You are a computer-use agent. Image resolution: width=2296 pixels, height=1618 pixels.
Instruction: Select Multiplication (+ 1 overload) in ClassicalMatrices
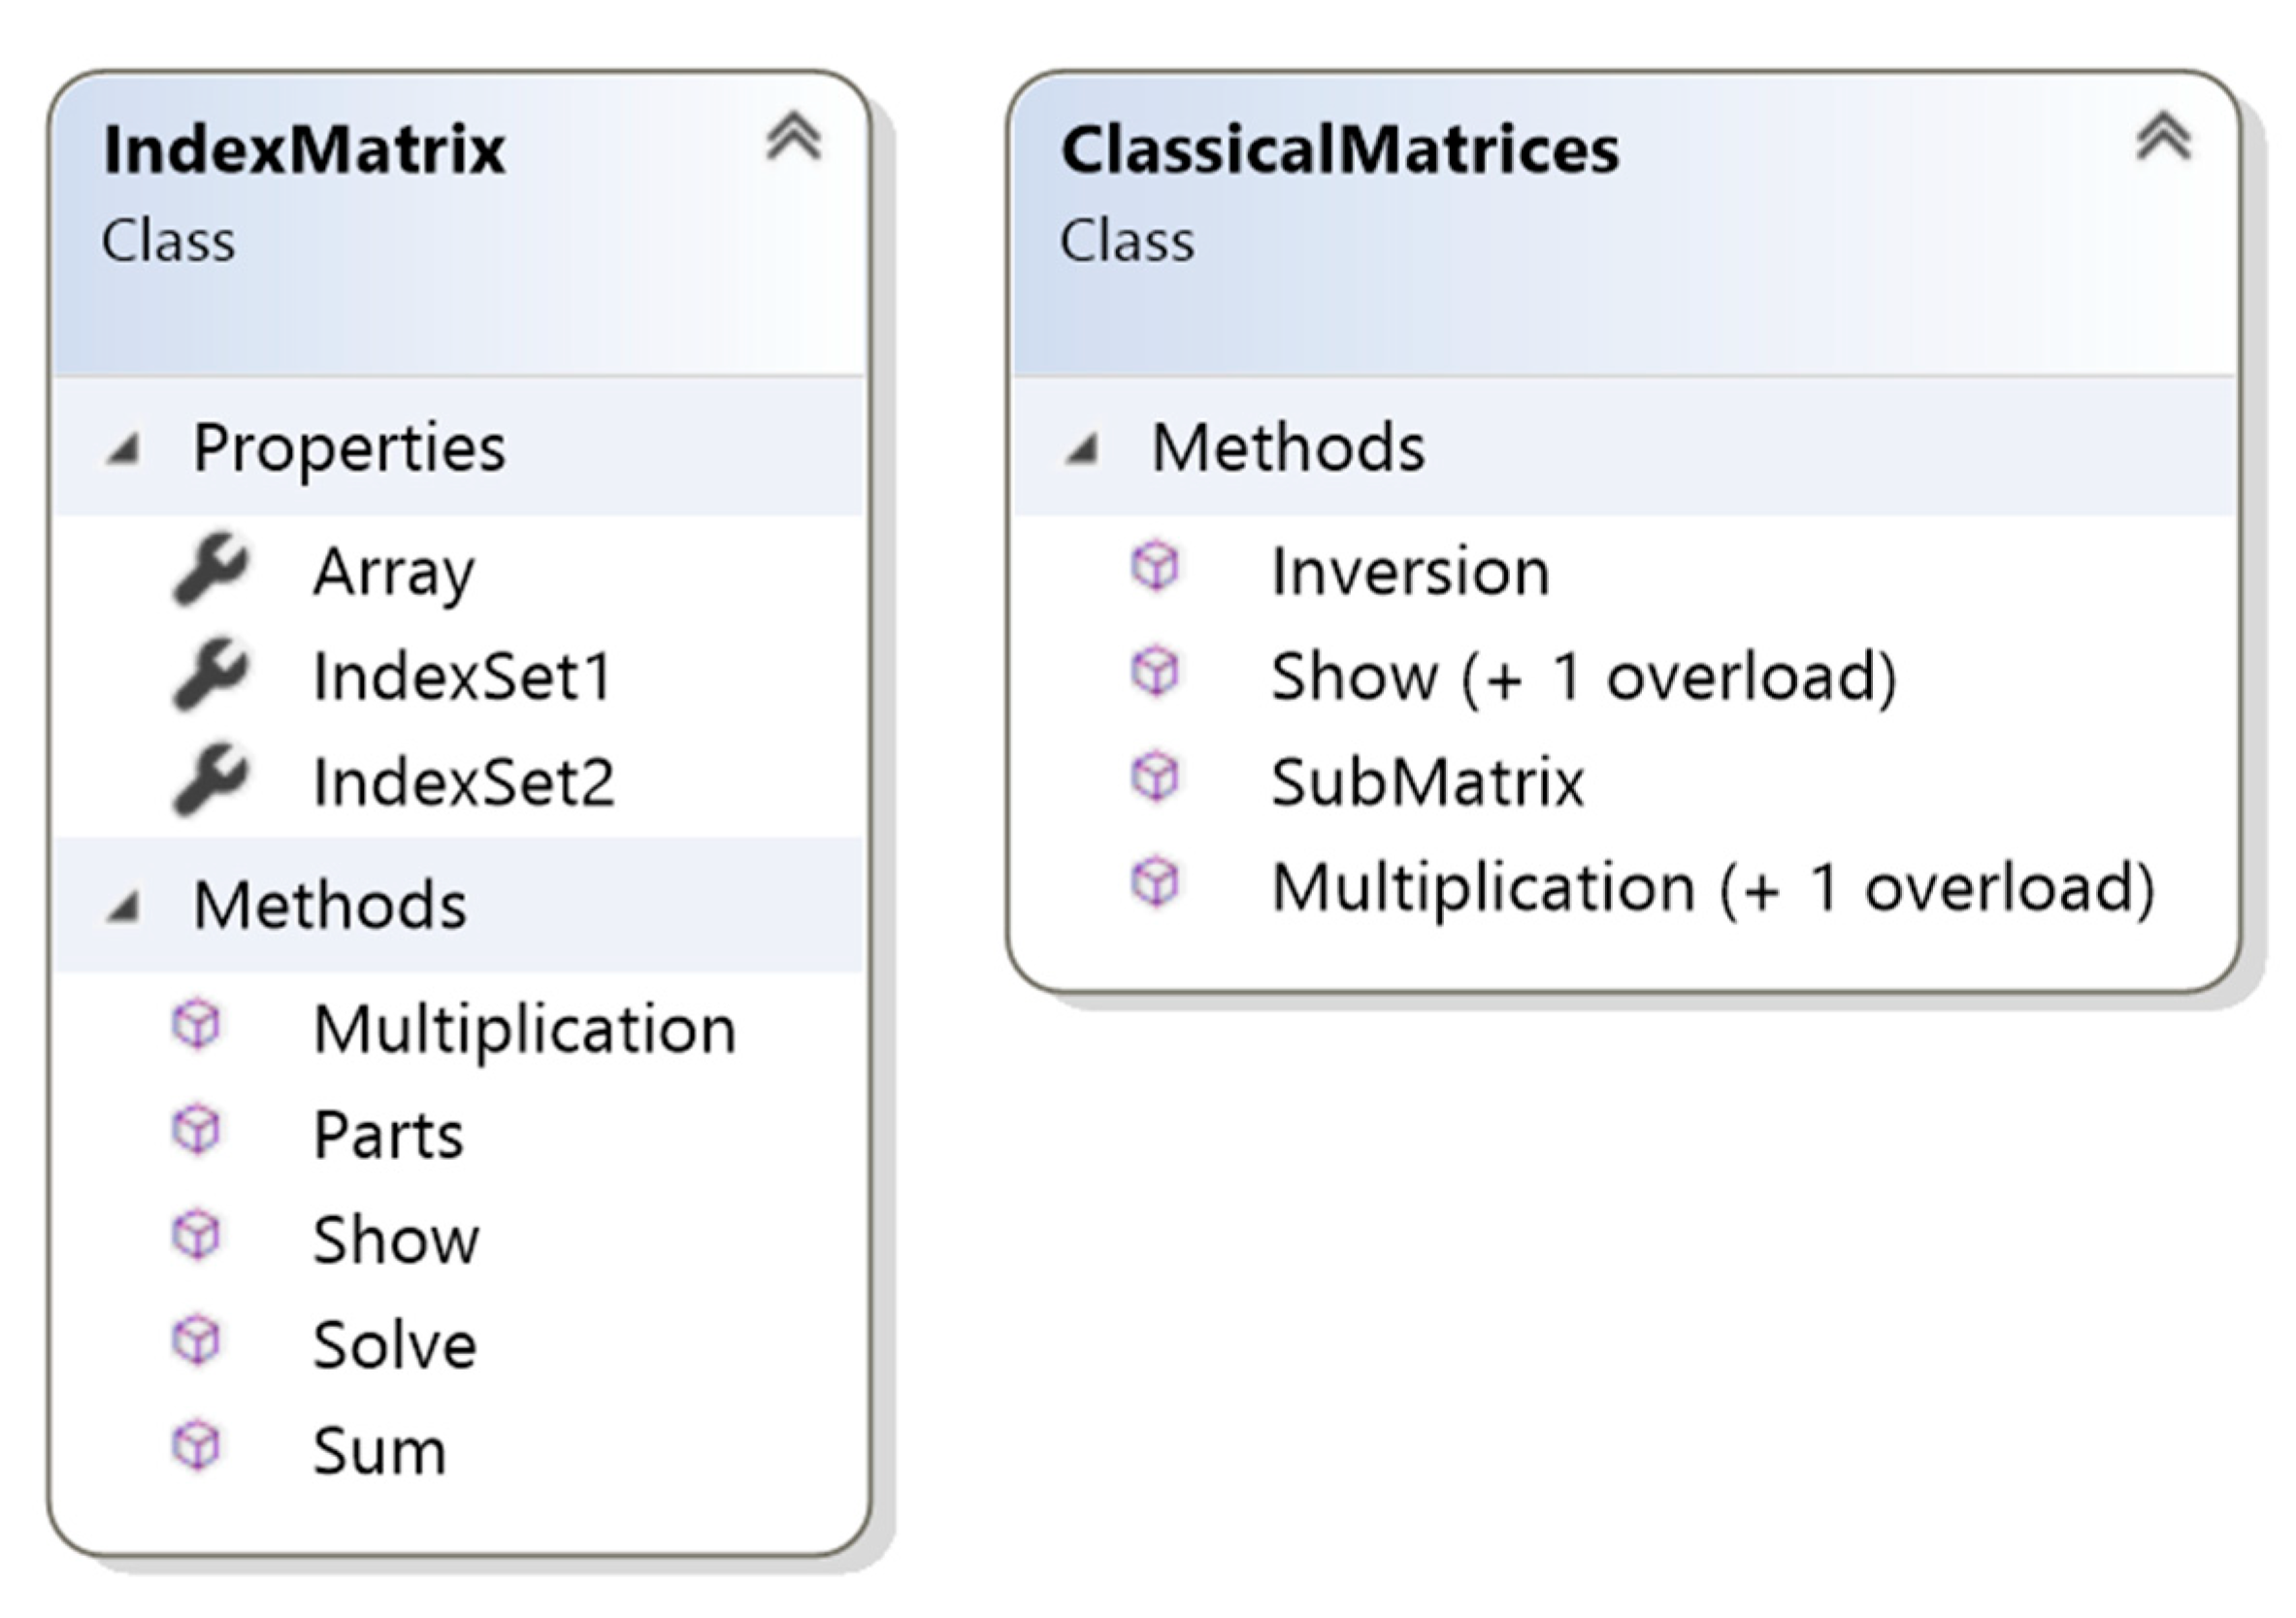1712,888
